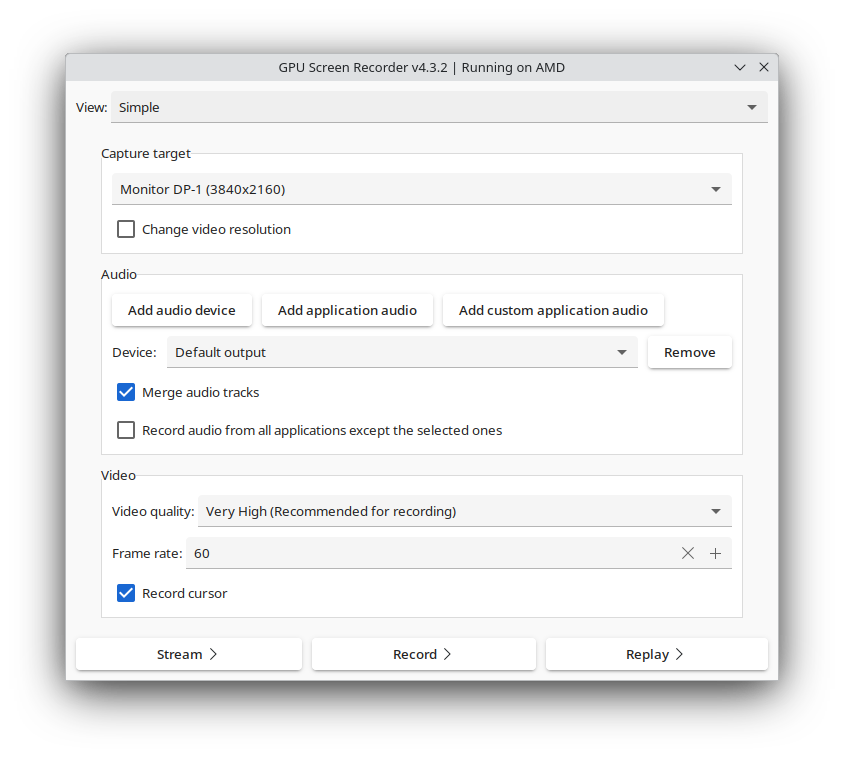Enable Change video resolution checkbox
844x758 pixels.
(x=126, y=229)
